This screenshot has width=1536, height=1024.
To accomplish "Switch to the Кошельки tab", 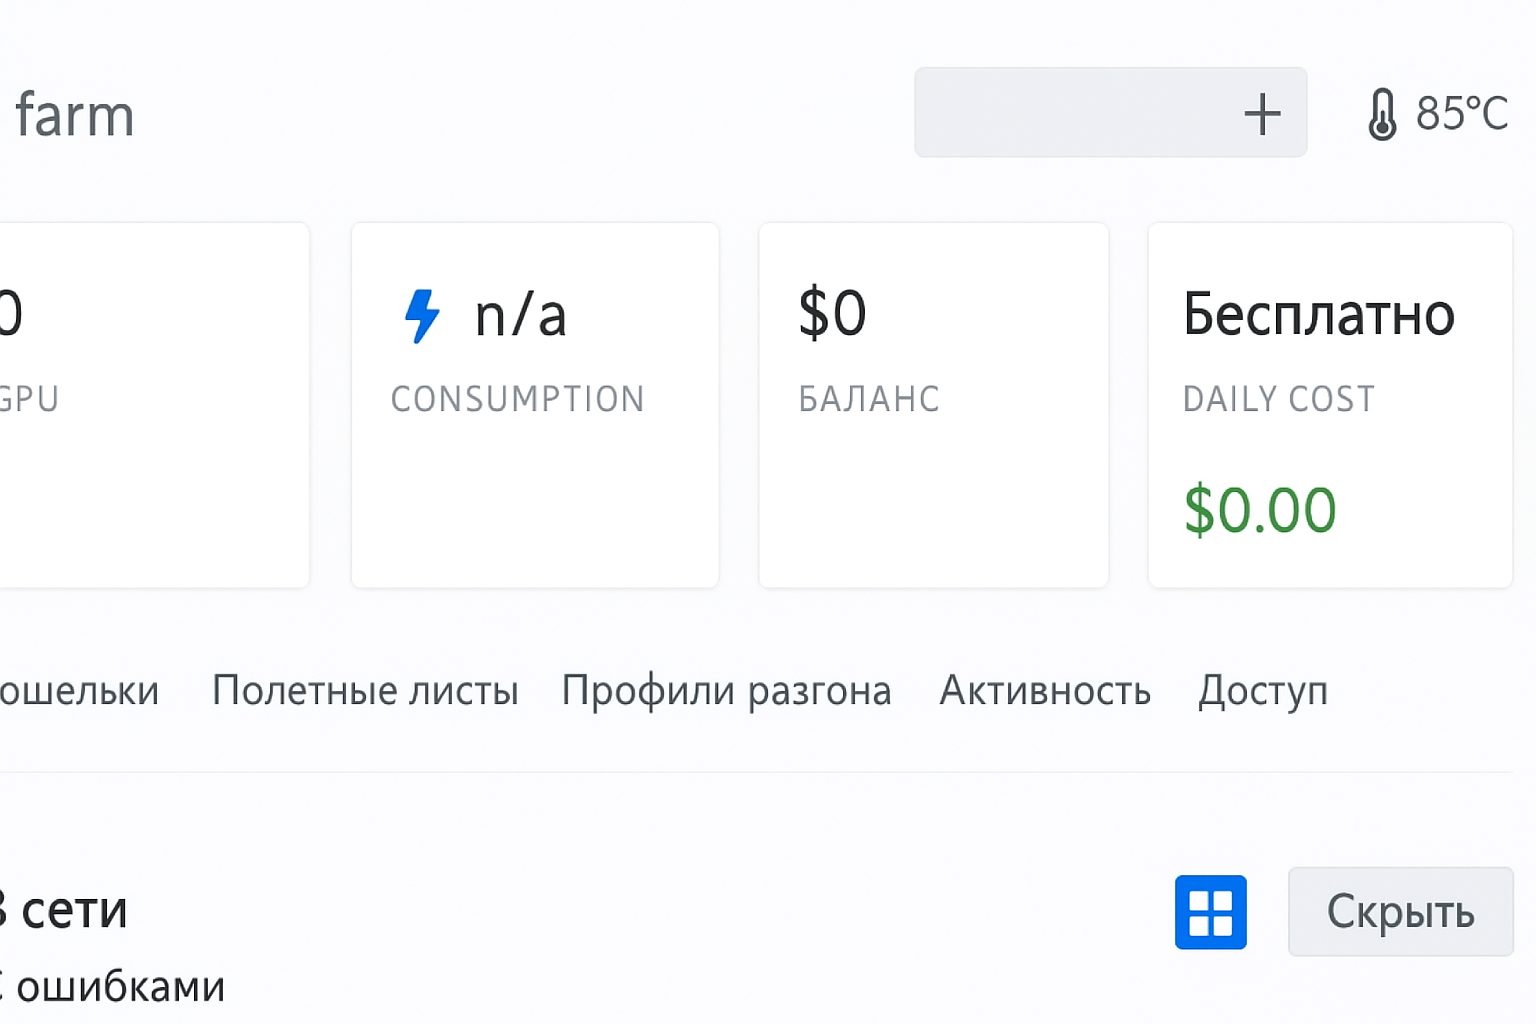I will coord(80,690).
